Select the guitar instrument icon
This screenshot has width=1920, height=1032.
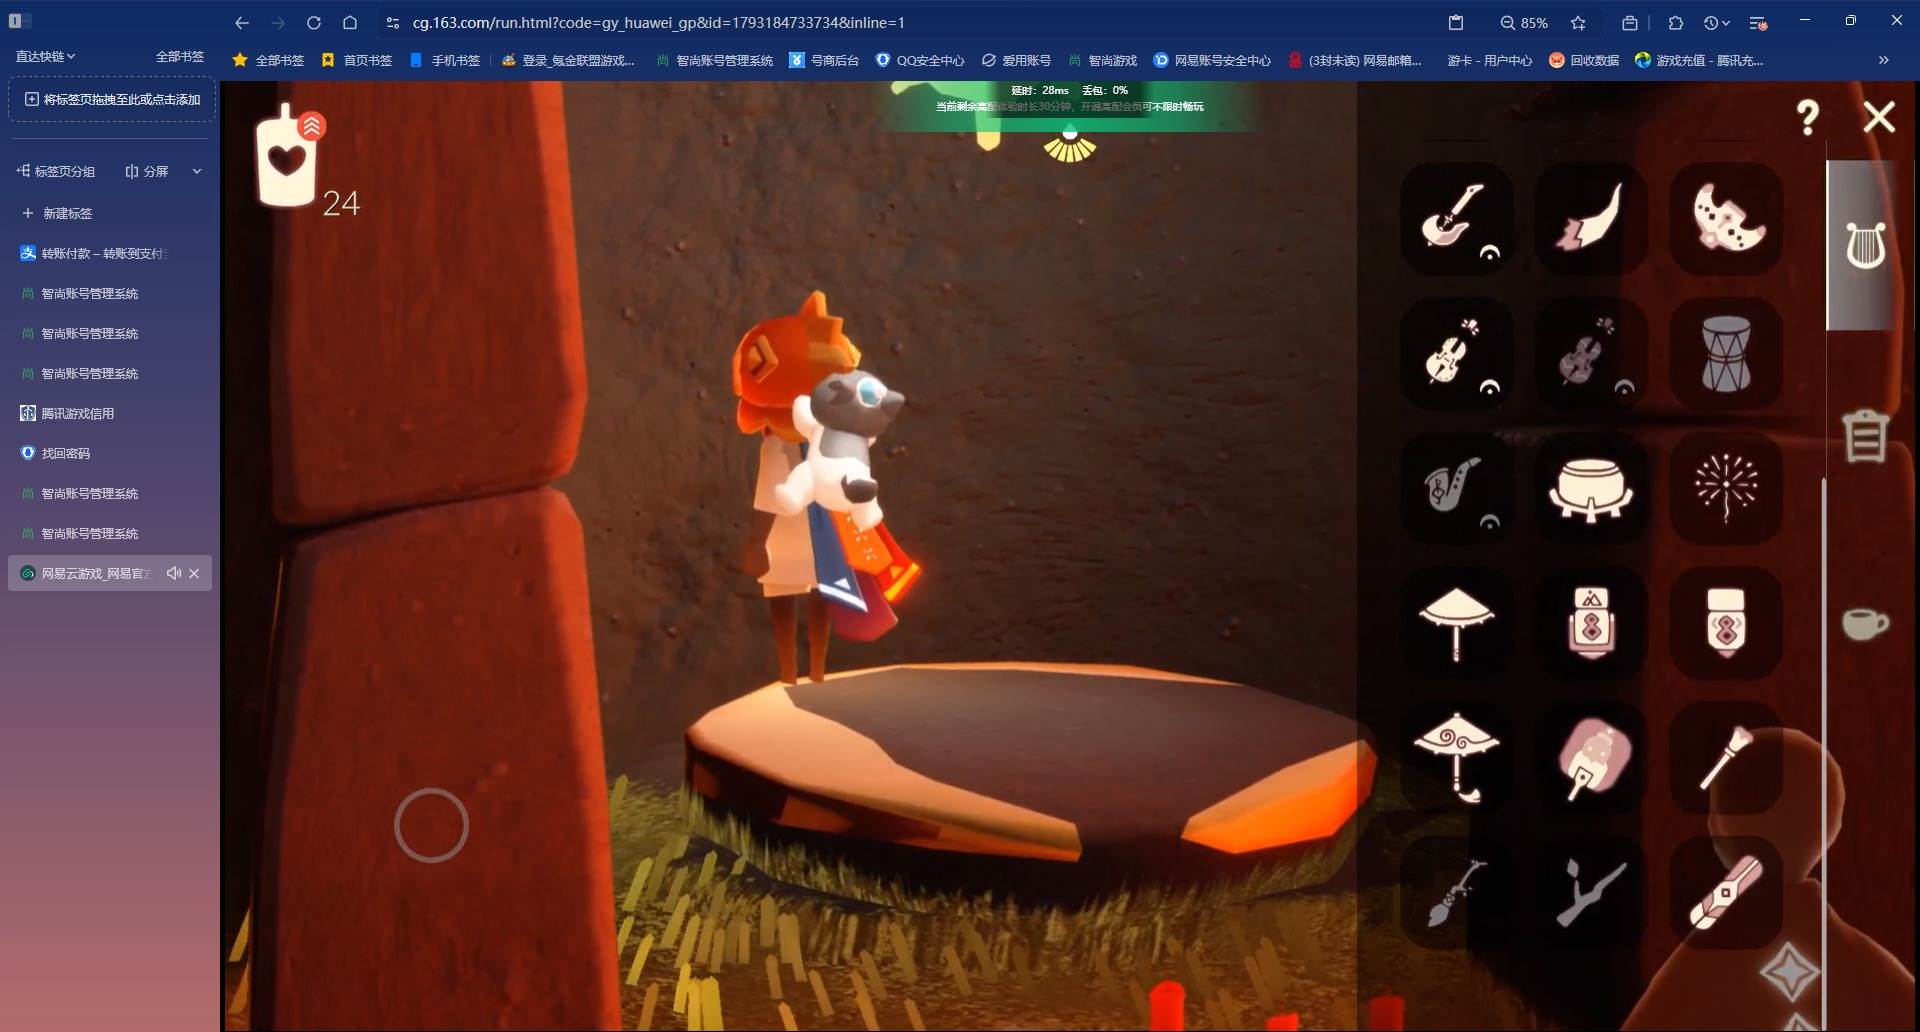[1455, 217]
